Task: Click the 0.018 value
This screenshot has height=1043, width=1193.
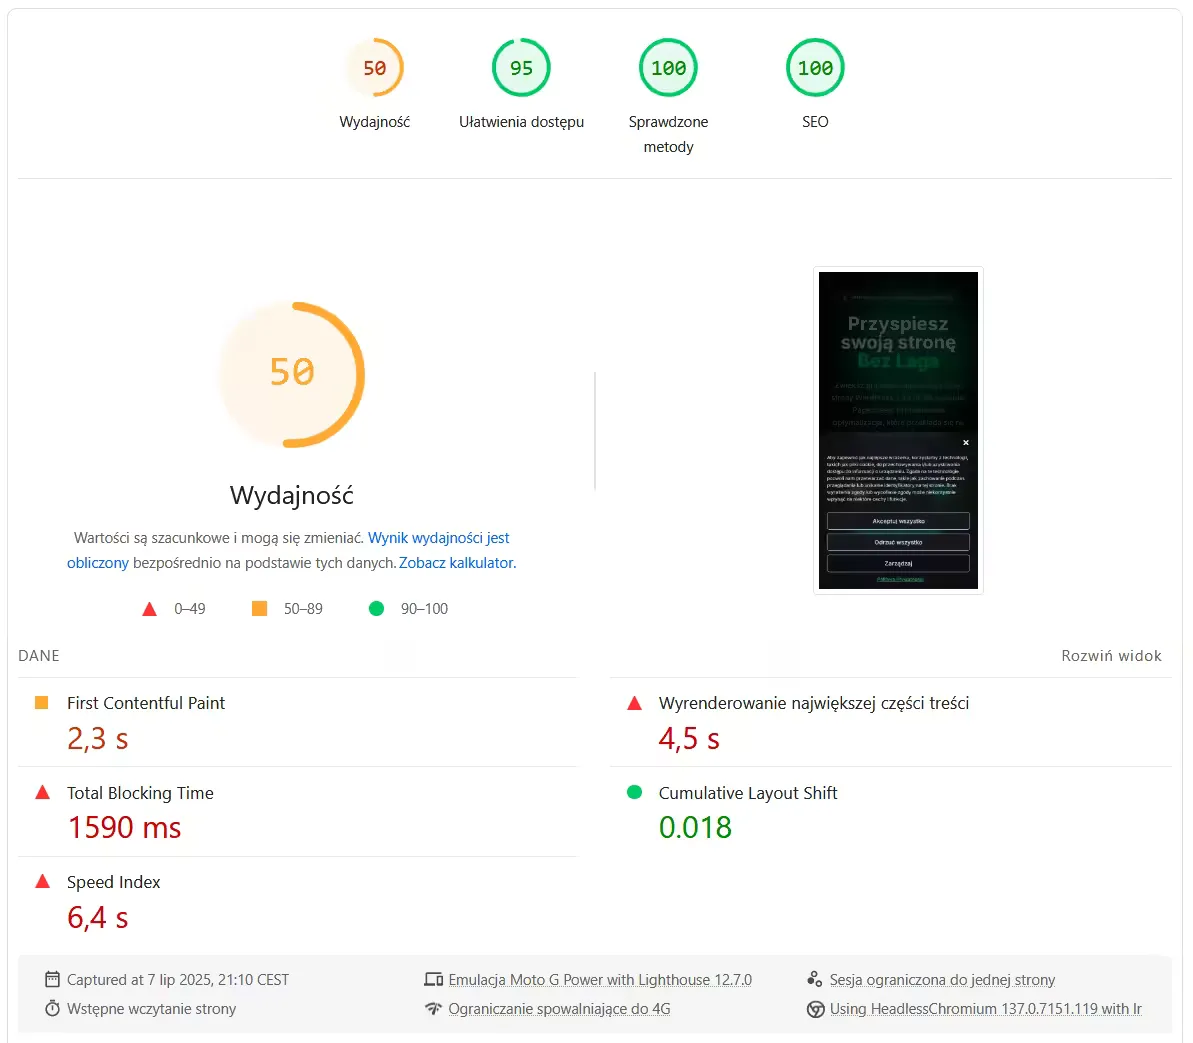Action: (x=695, y=827)
